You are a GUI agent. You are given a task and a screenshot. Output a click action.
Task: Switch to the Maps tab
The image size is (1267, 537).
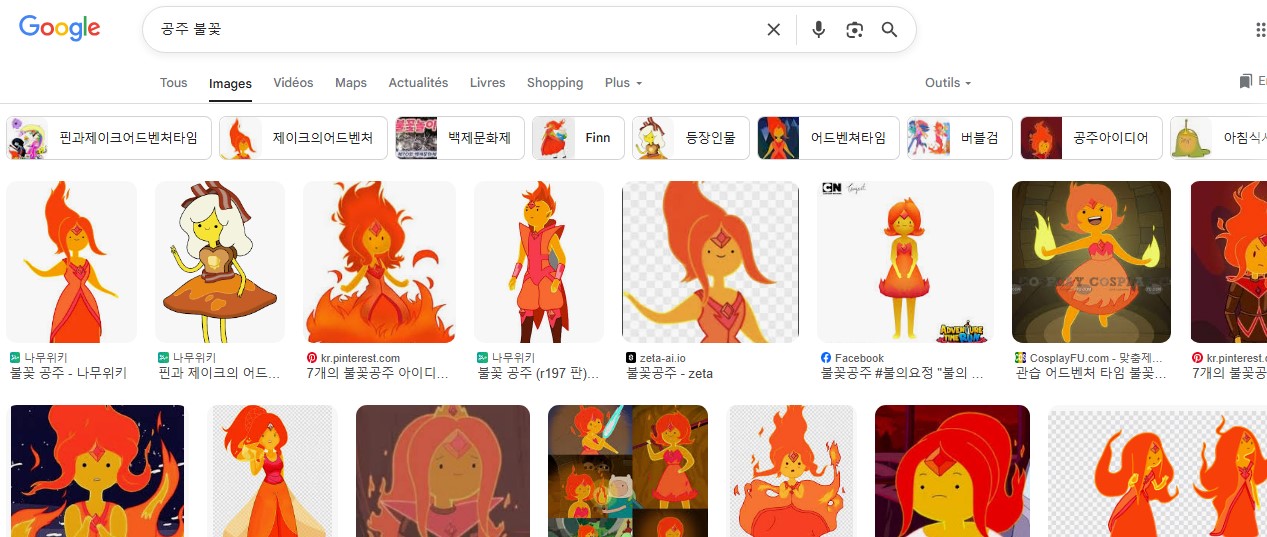(351, 83)
